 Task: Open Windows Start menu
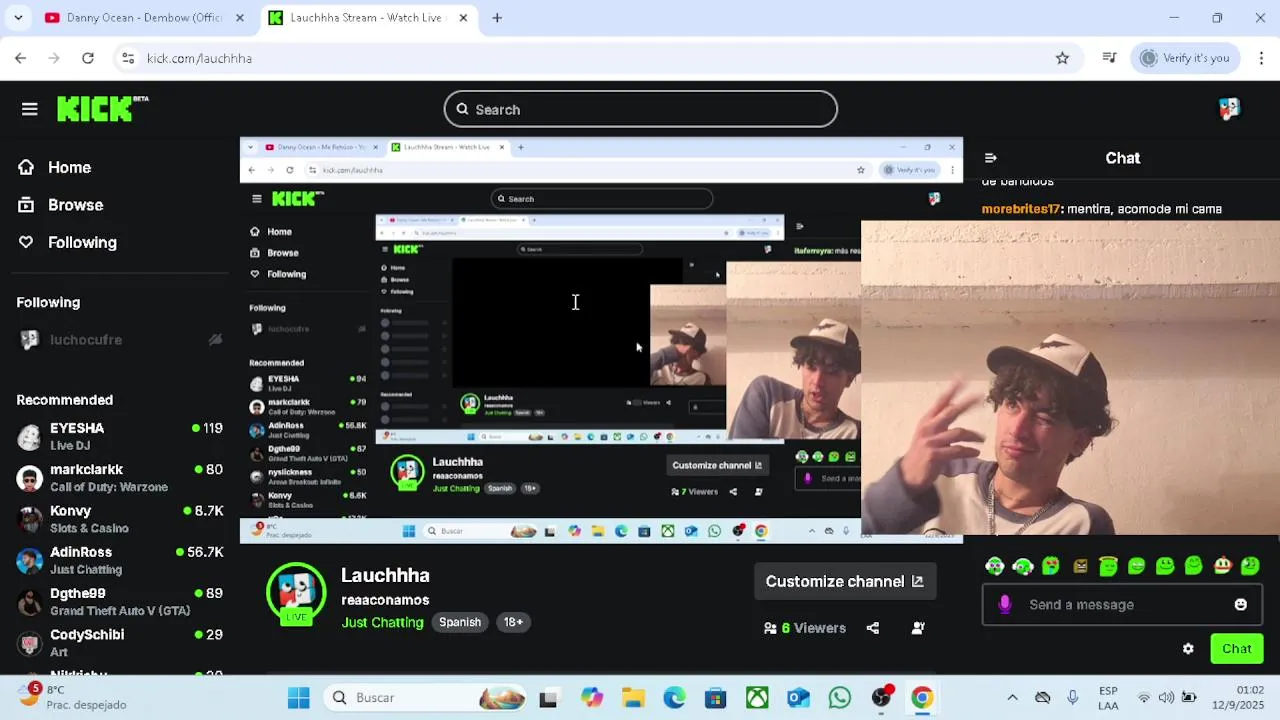click(x=298, y=697)
